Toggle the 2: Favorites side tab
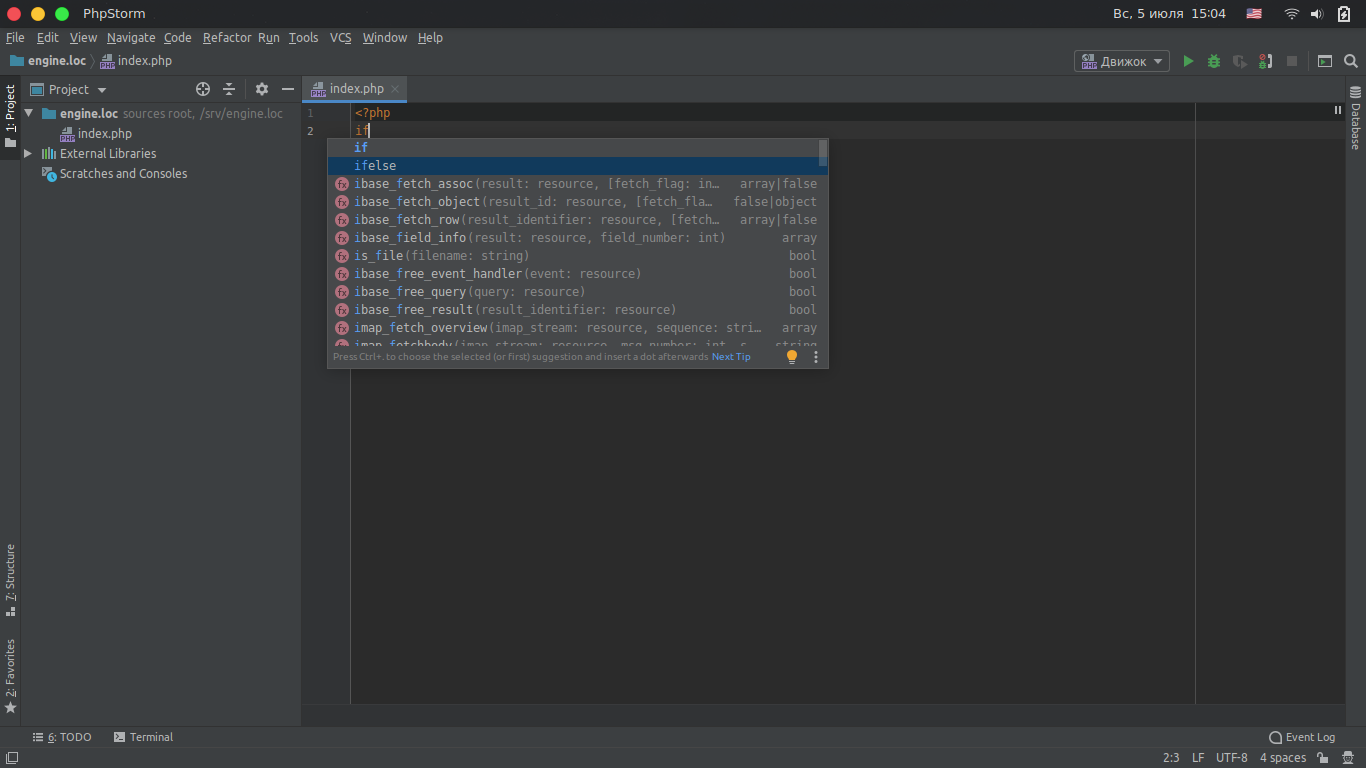The image size is (1366, 768). click(10, 676)
